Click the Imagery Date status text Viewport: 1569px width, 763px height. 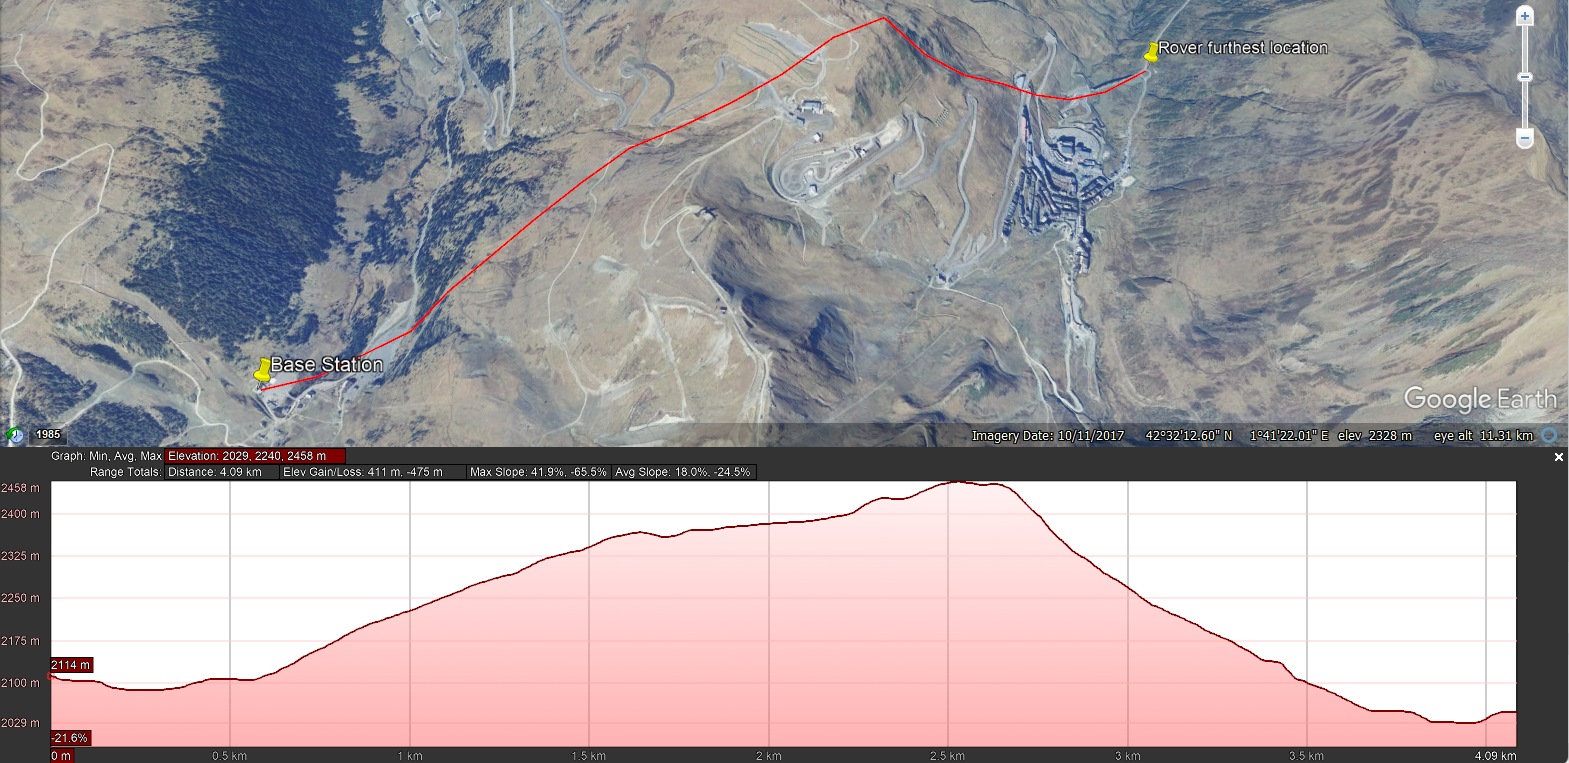tap(1047, 436)
